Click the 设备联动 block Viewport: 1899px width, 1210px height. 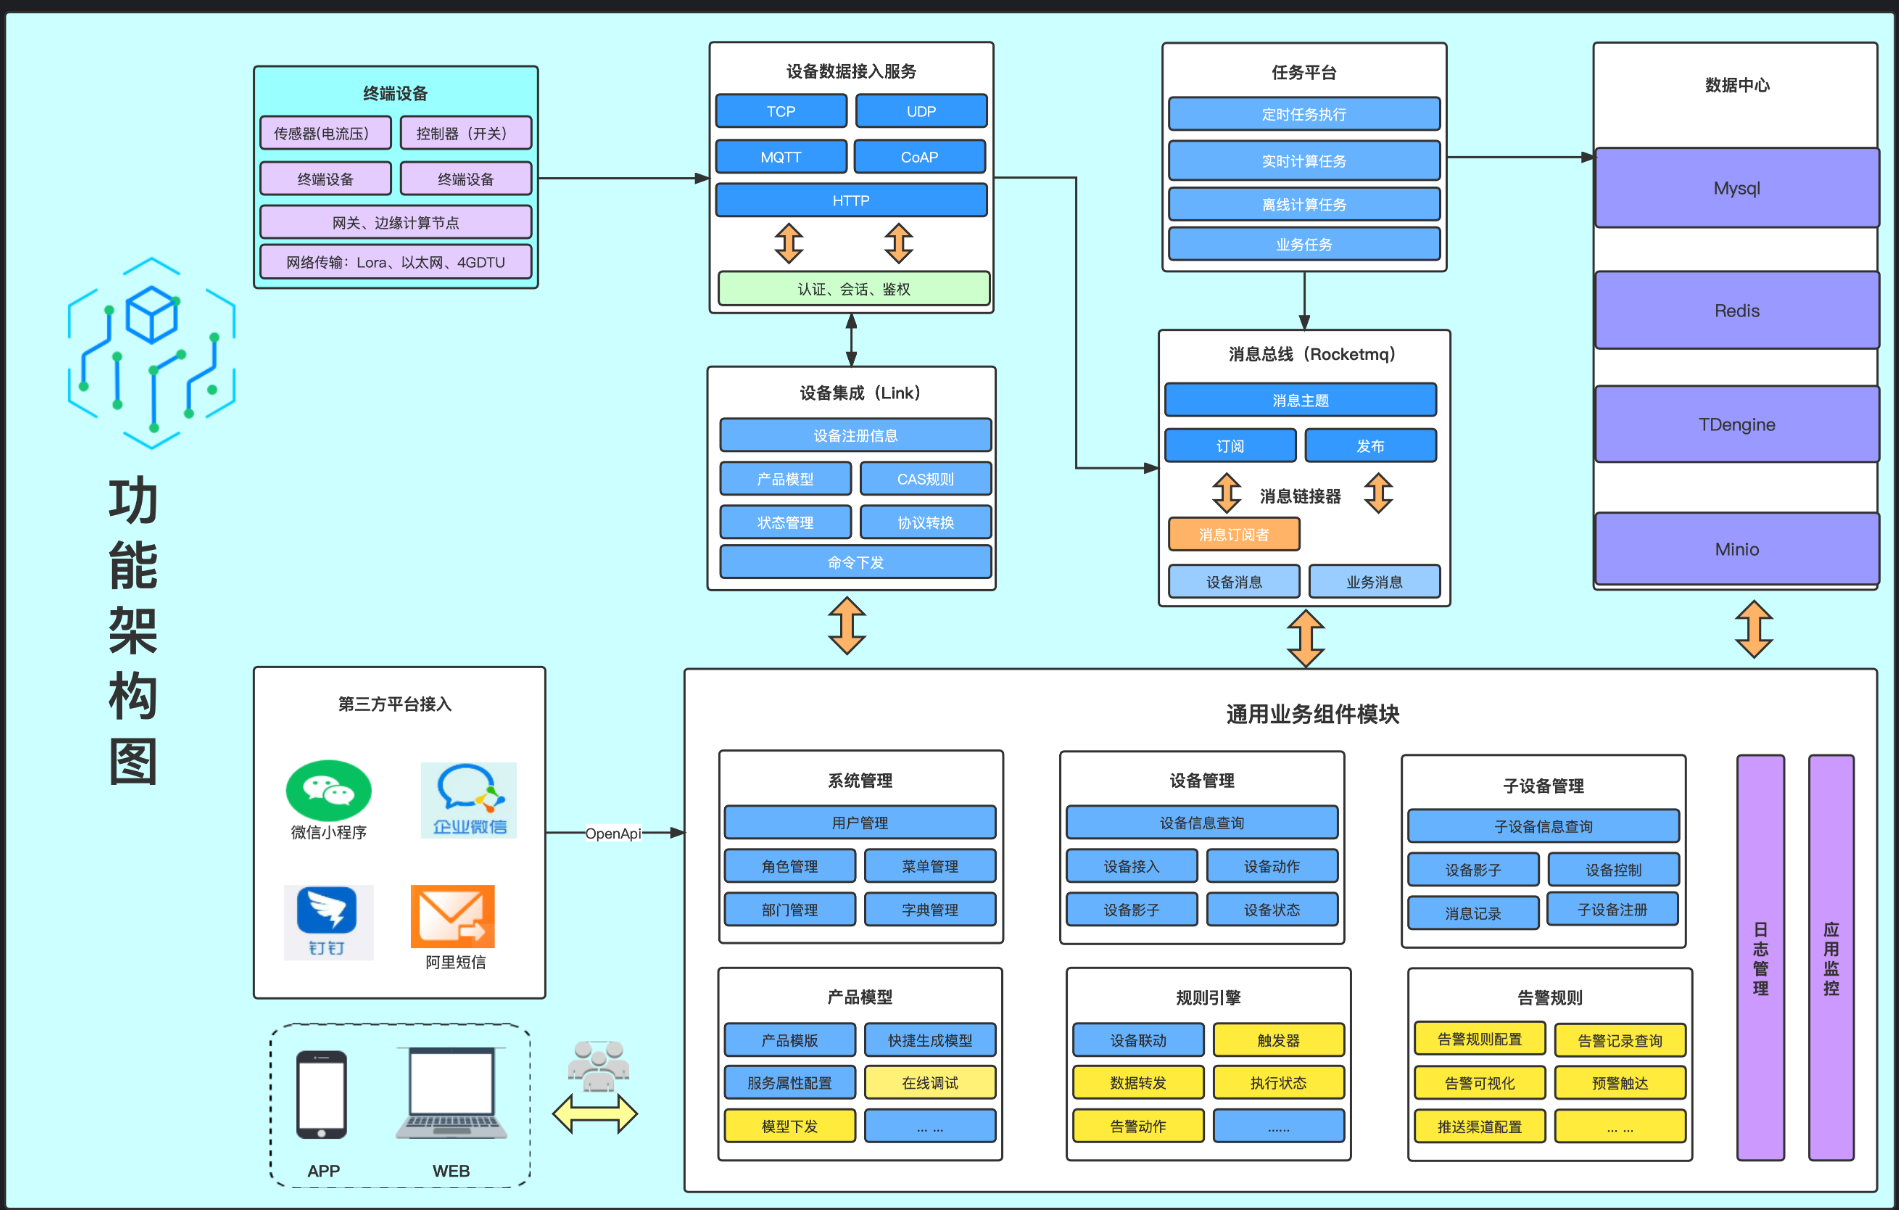1139,1040
